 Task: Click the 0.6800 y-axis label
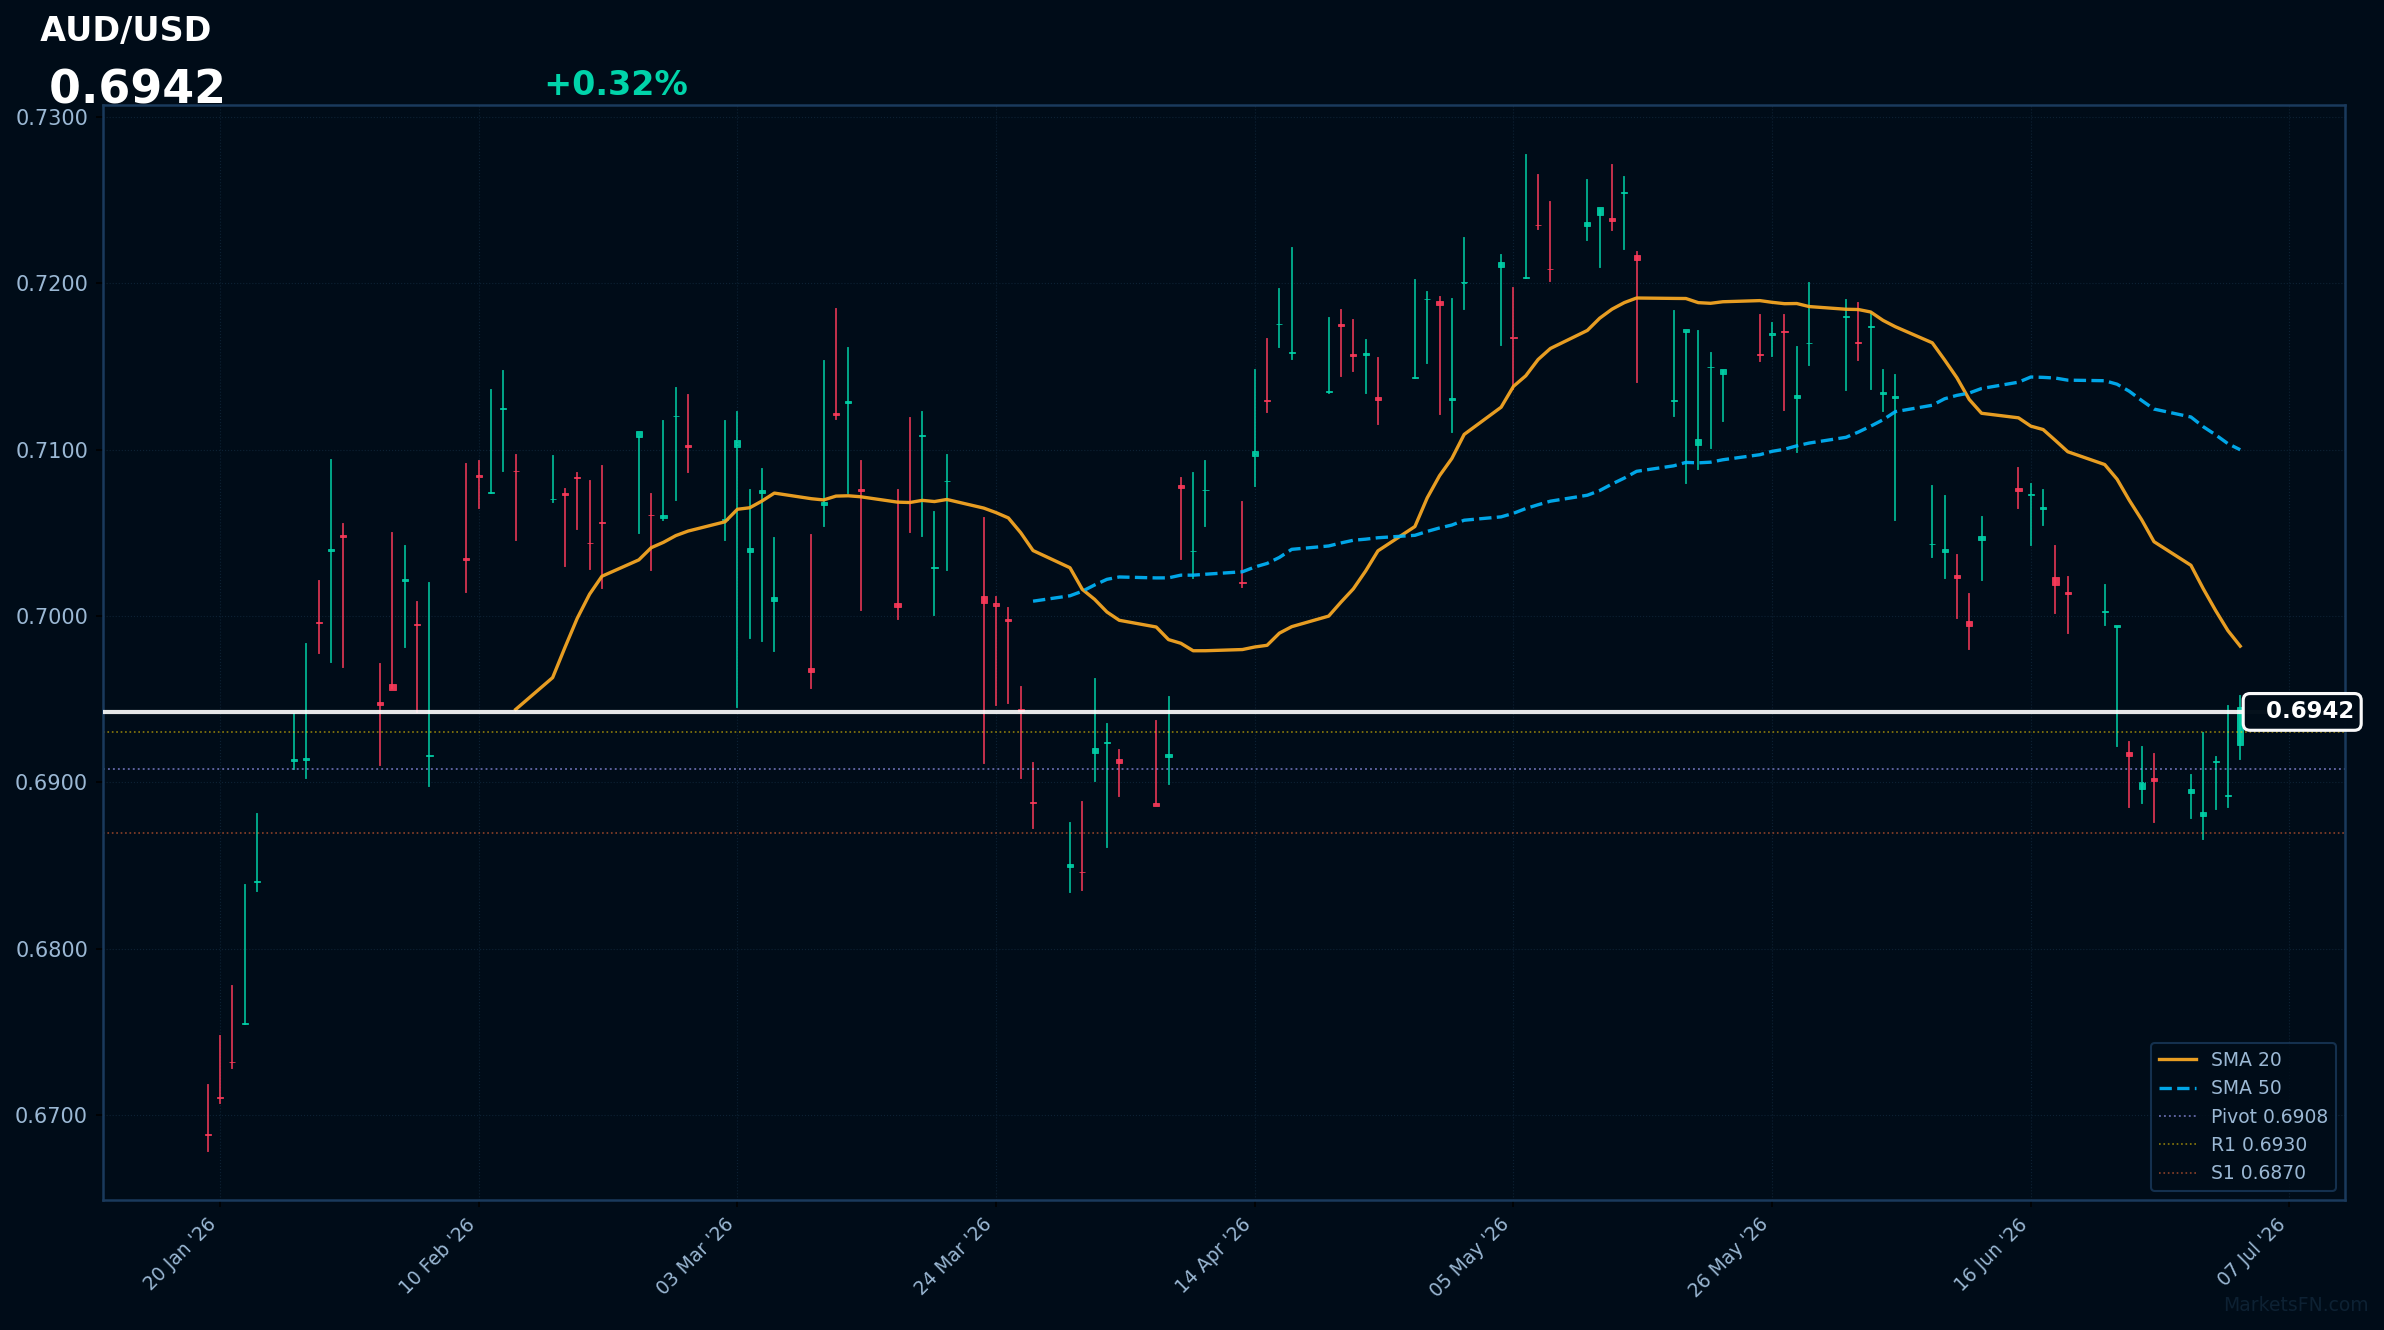52,950
